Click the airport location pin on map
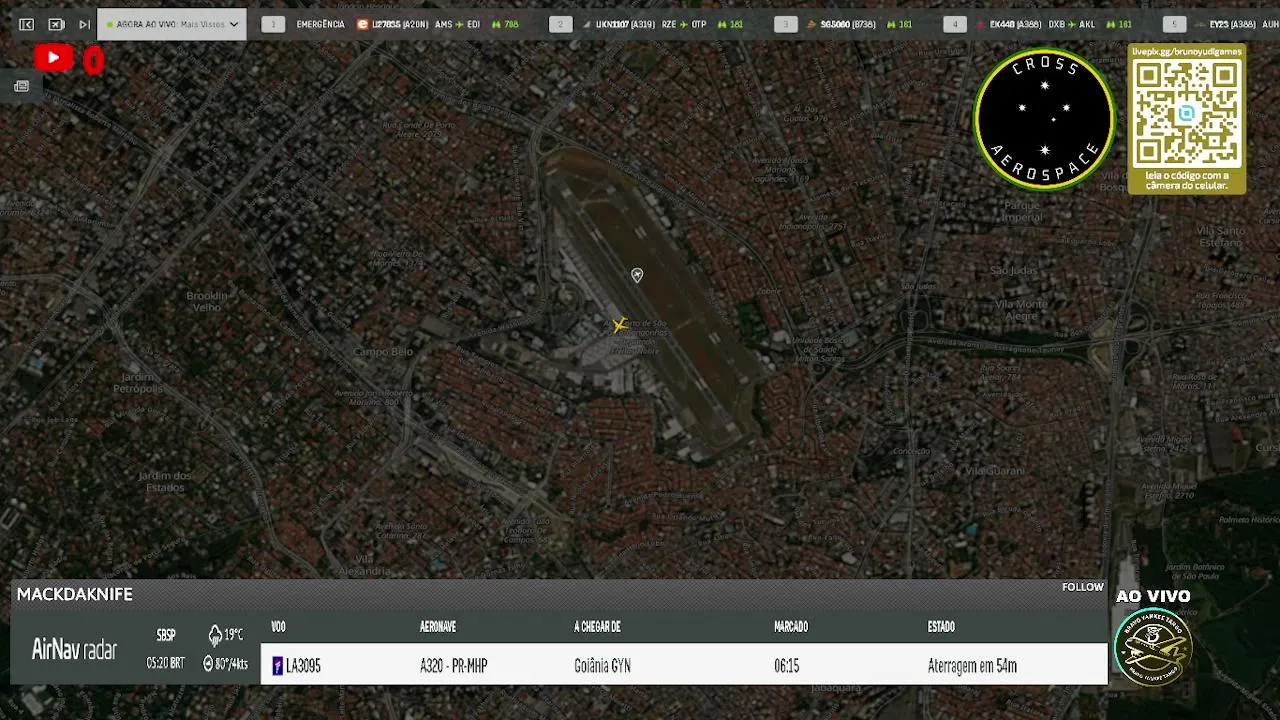1280x720 pixels. coord(637,275)
